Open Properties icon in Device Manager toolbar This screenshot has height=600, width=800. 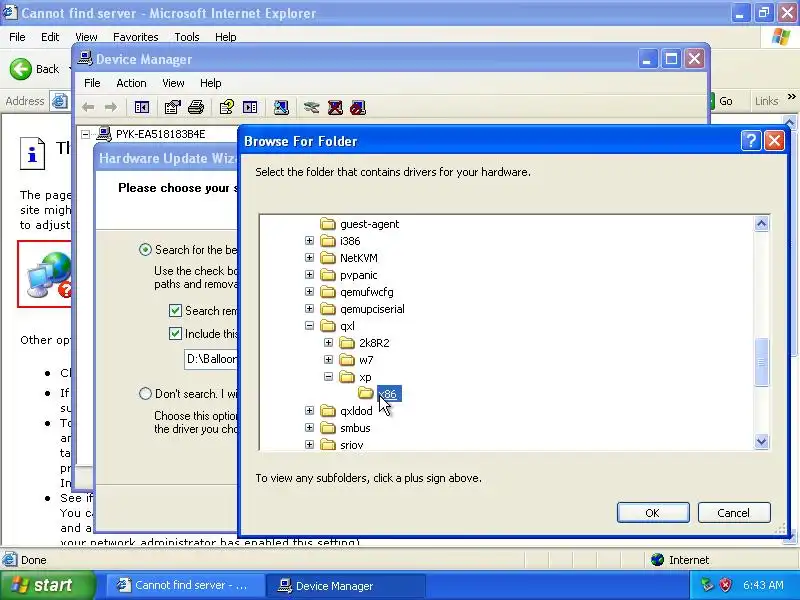coord(172,107)
